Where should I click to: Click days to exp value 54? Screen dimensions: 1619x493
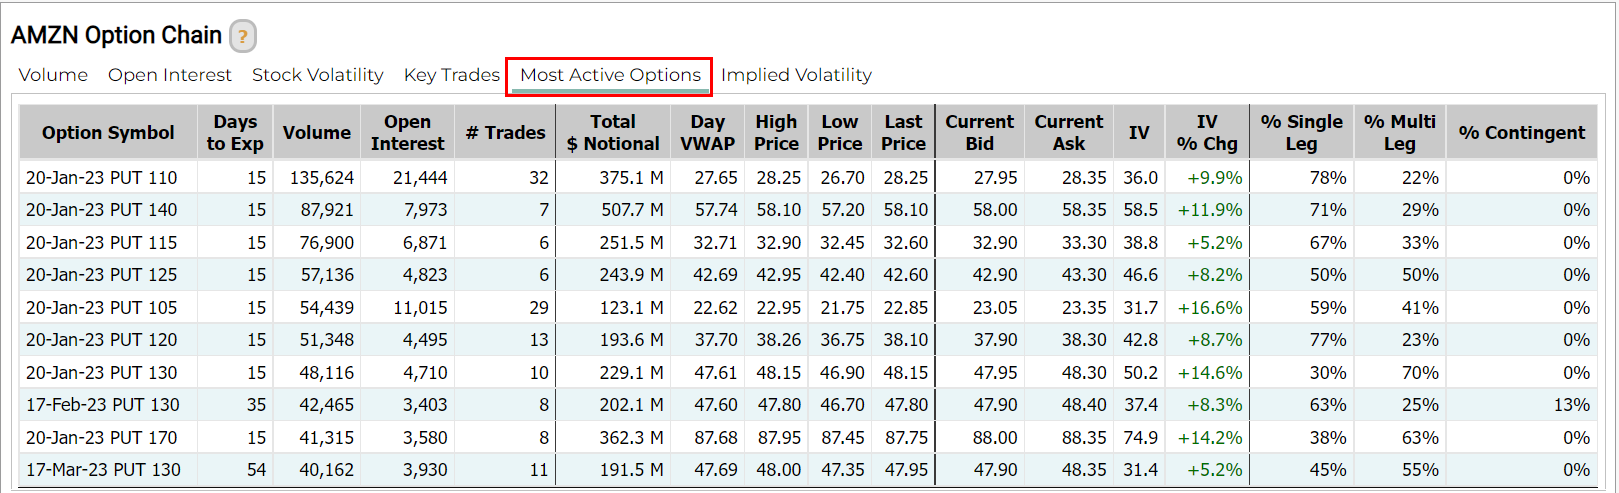click(x=256, y=469)
